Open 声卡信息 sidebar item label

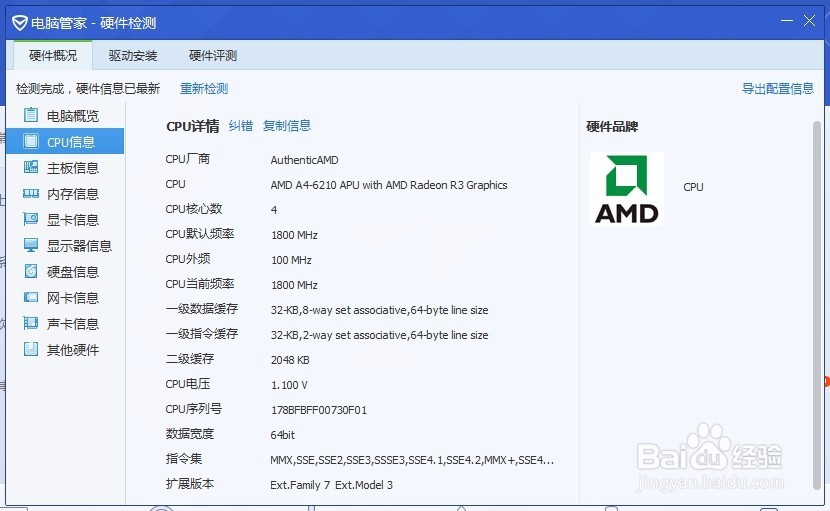[x=73, y=324]
